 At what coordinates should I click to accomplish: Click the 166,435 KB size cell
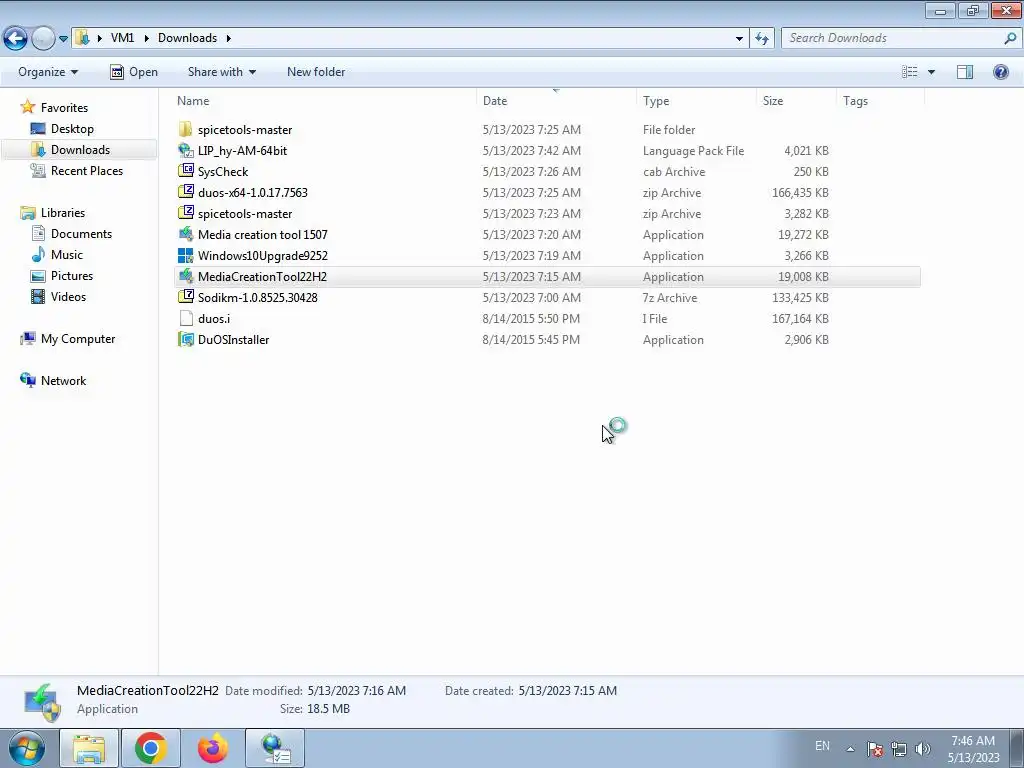click(800, 193)
